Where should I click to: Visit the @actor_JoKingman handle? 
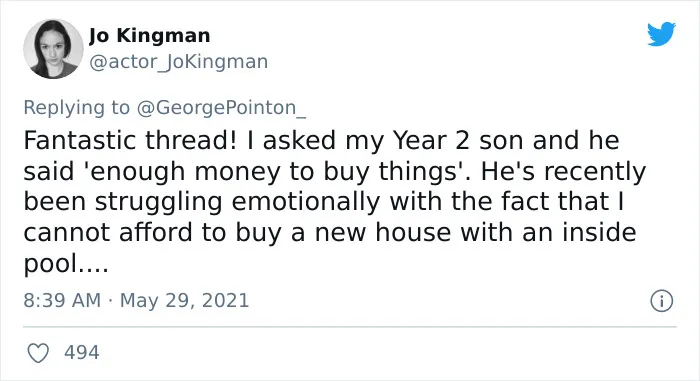[179, 62]
